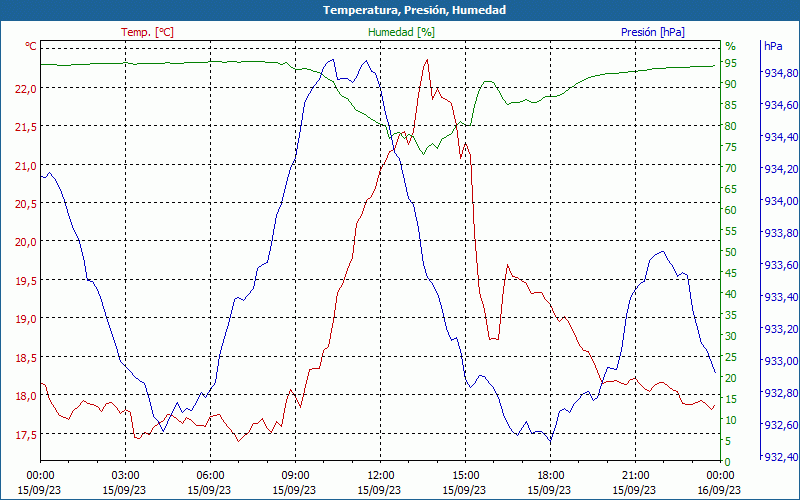Click the 933,20 pressure axis value
The width and height of the screenshot is (800, 500).
coord(781,329)
